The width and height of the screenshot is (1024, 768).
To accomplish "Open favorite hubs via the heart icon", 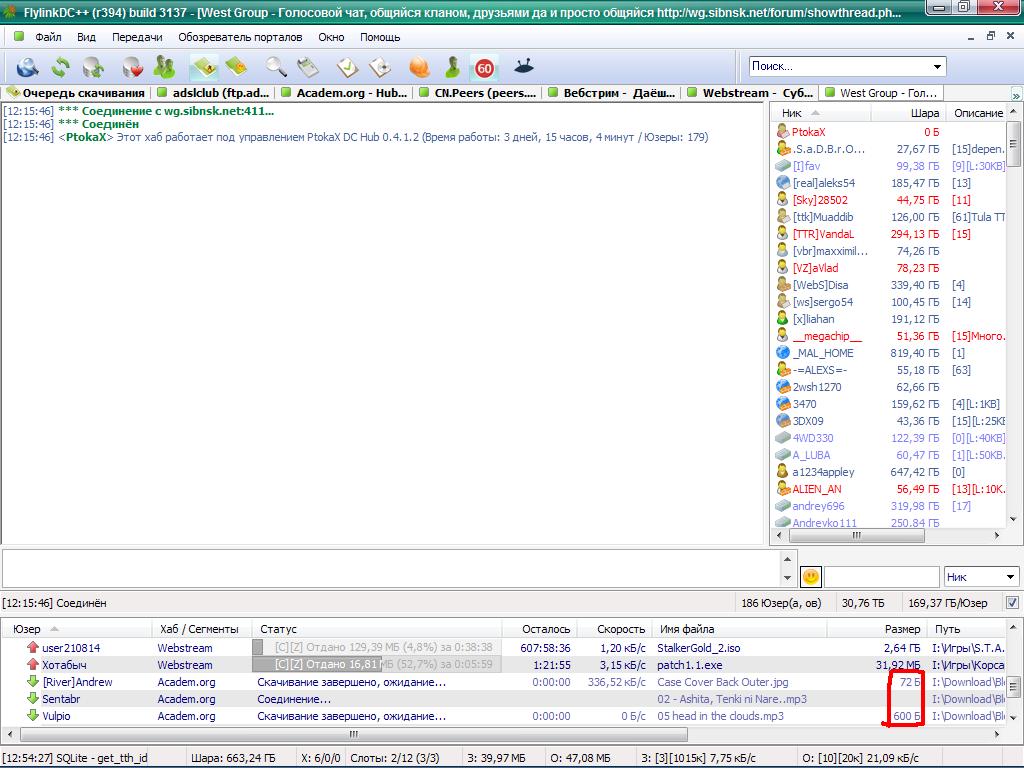I will pyautogui.click(x=132, y=67).
